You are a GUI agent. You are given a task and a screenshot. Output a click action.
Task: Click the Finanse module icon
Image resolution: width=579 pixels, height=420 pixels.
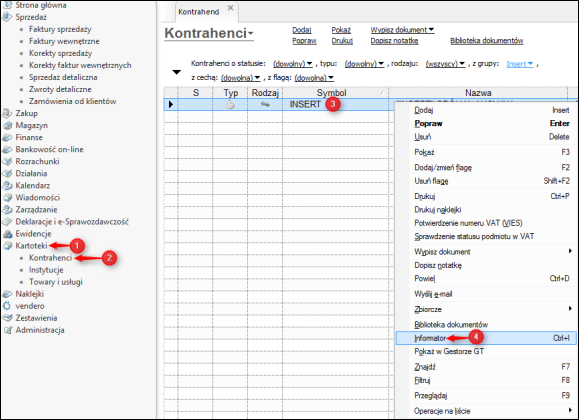coord(7,137)
